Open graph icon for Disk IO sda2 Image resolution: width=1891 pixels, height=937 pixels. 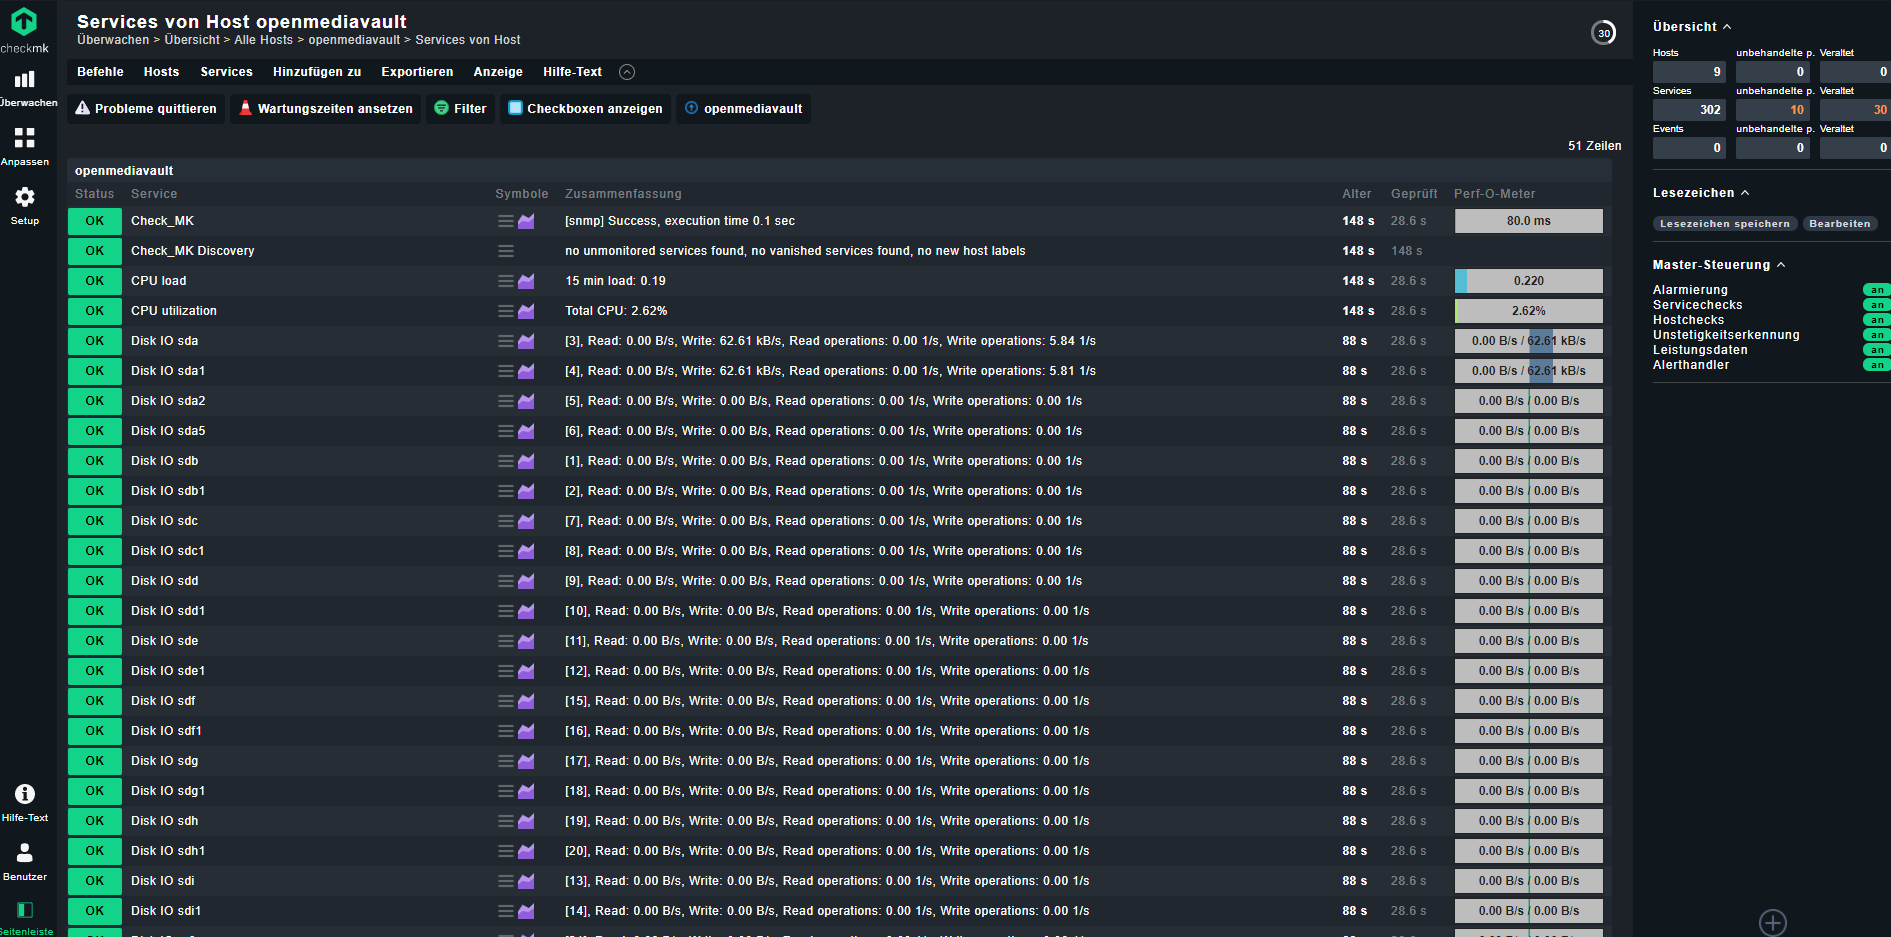click(x=526, y=401)
